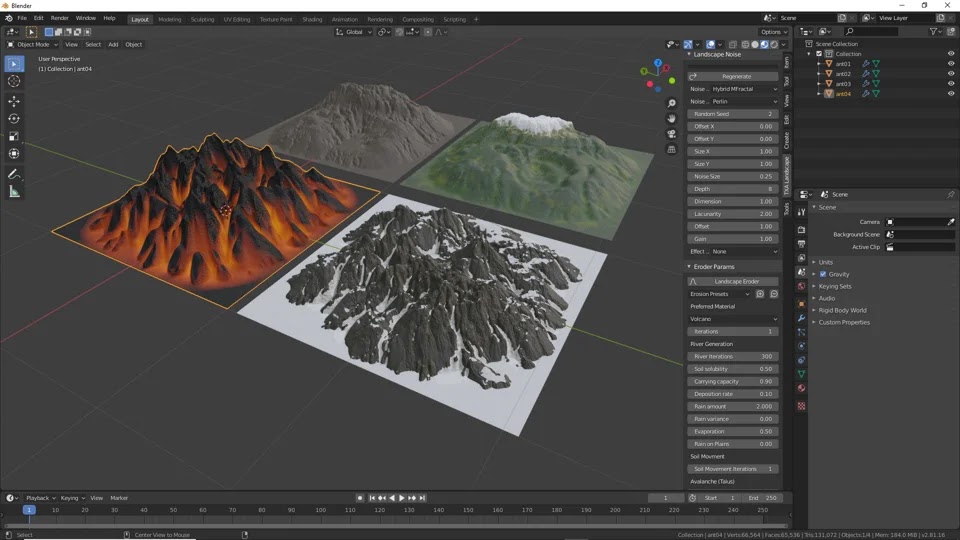Click the outliner filter funnel icon
The height and width of the screenshot is (540, 960).
[934, 31]
